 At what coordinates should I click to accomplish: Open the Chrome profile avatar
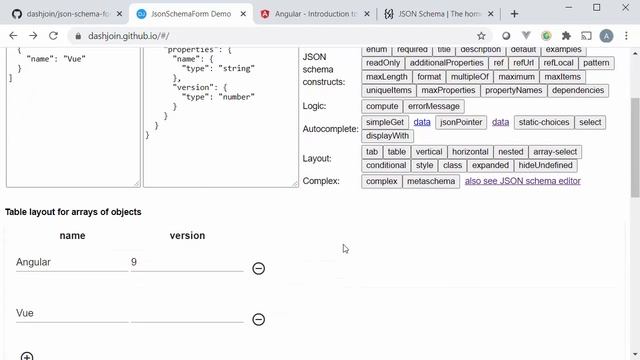606,36
